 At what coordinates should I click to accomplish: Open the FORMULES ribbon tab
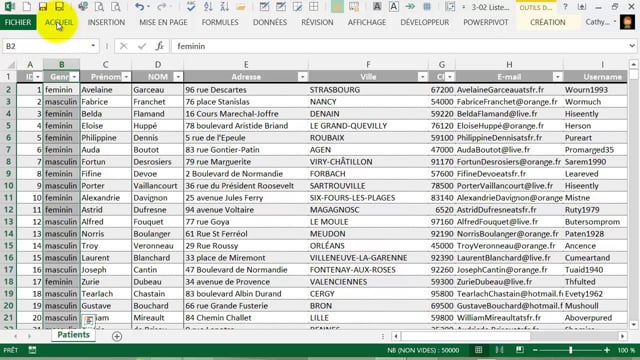tap(220, 22)
